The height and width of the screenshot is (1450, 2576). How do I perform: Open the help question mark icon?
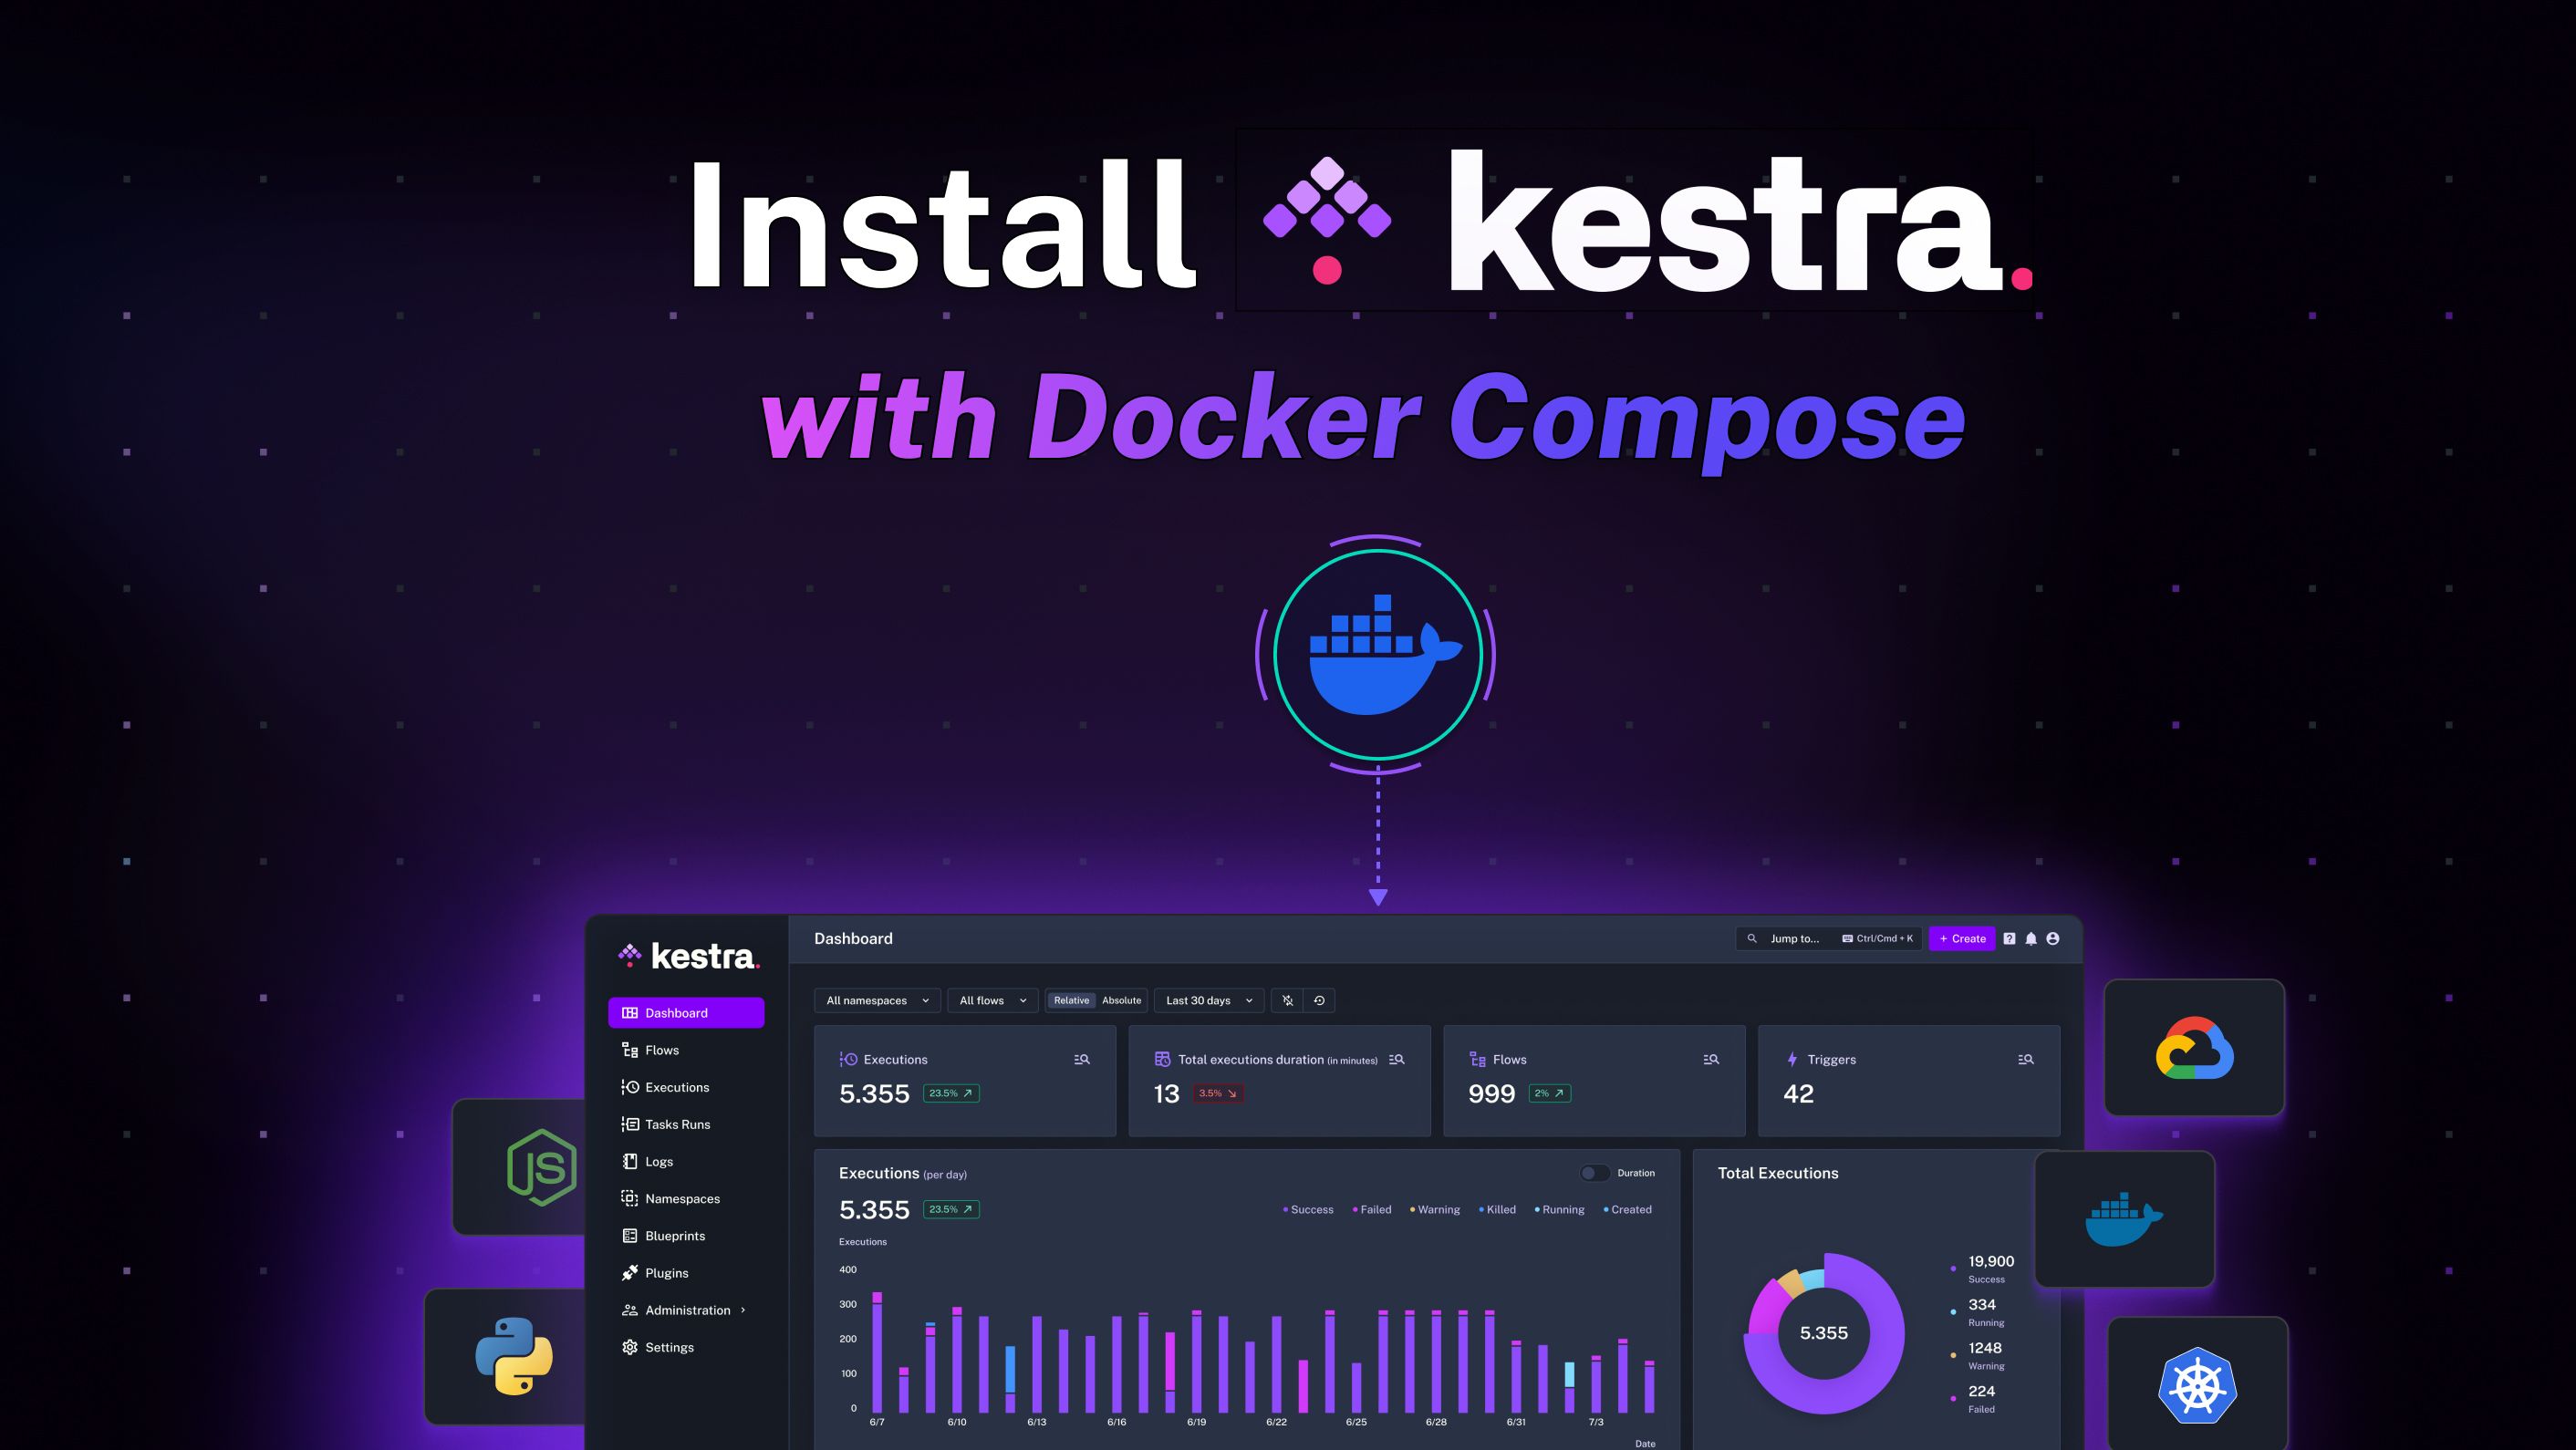pyautogui.click(x=2009, y=938)
